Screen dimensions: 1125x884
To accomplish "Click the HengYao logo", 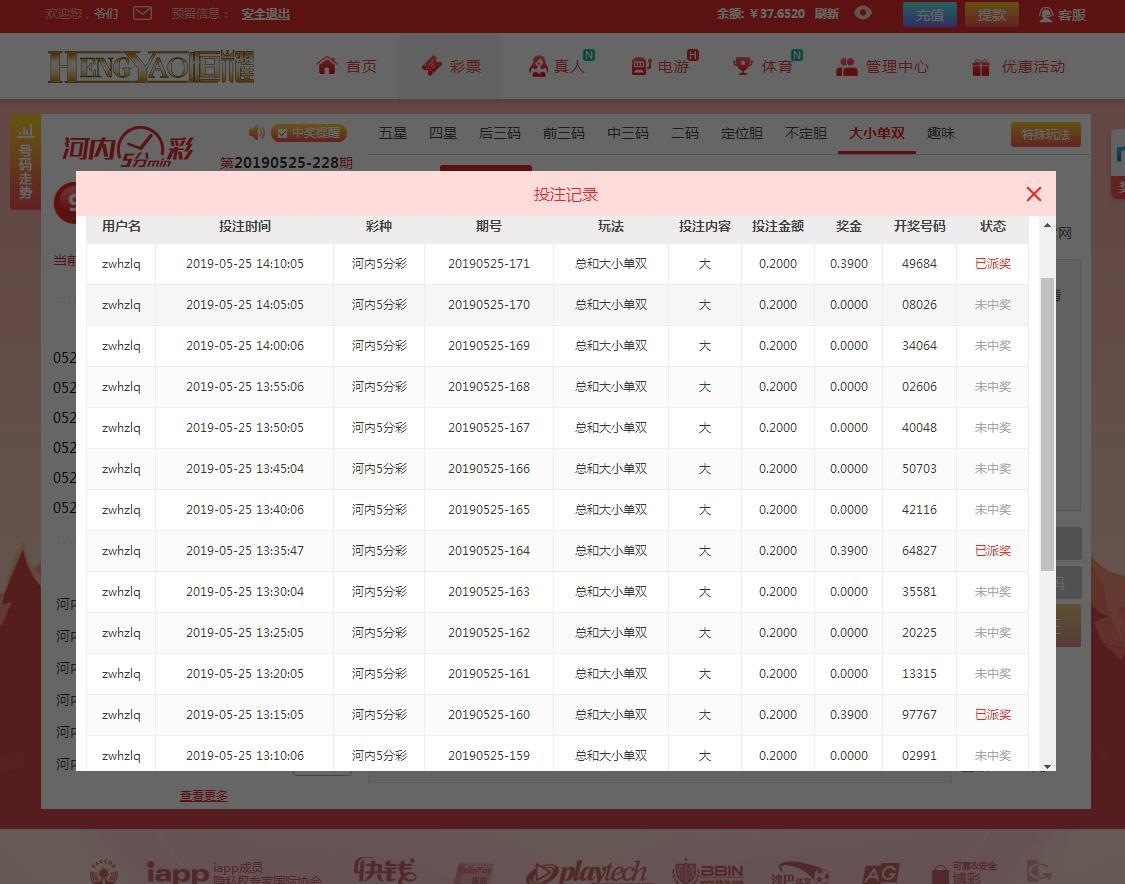I will point(151,67).
